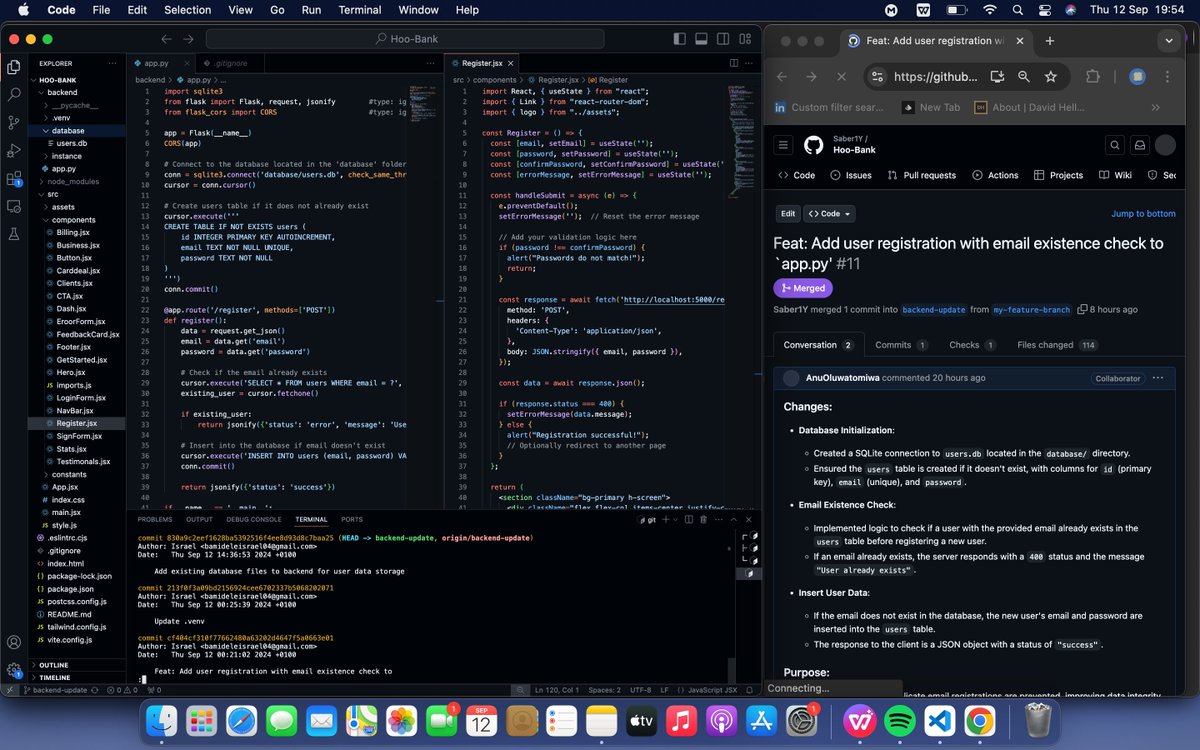Open the Chrome extensions puzzle icon
This screenshot has height=750, width=1200.
(x=1093, y=76)
